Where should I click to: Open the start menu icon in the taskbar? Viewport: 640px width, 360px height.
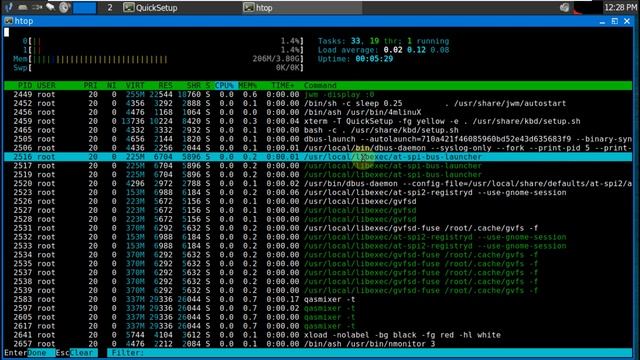point(9,7)
